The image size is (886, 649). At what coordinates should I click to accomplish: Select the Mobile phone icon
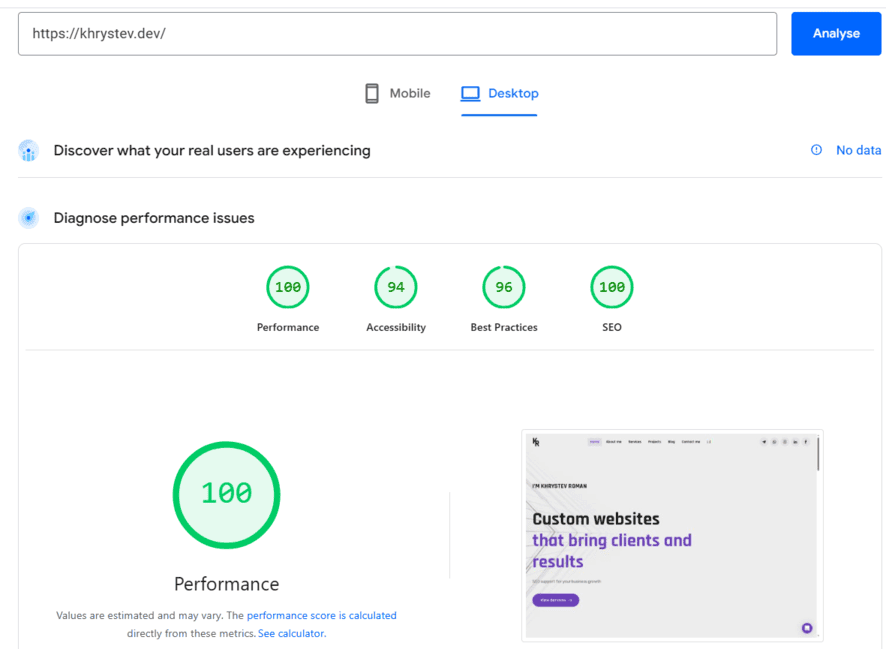click(373, 92)
